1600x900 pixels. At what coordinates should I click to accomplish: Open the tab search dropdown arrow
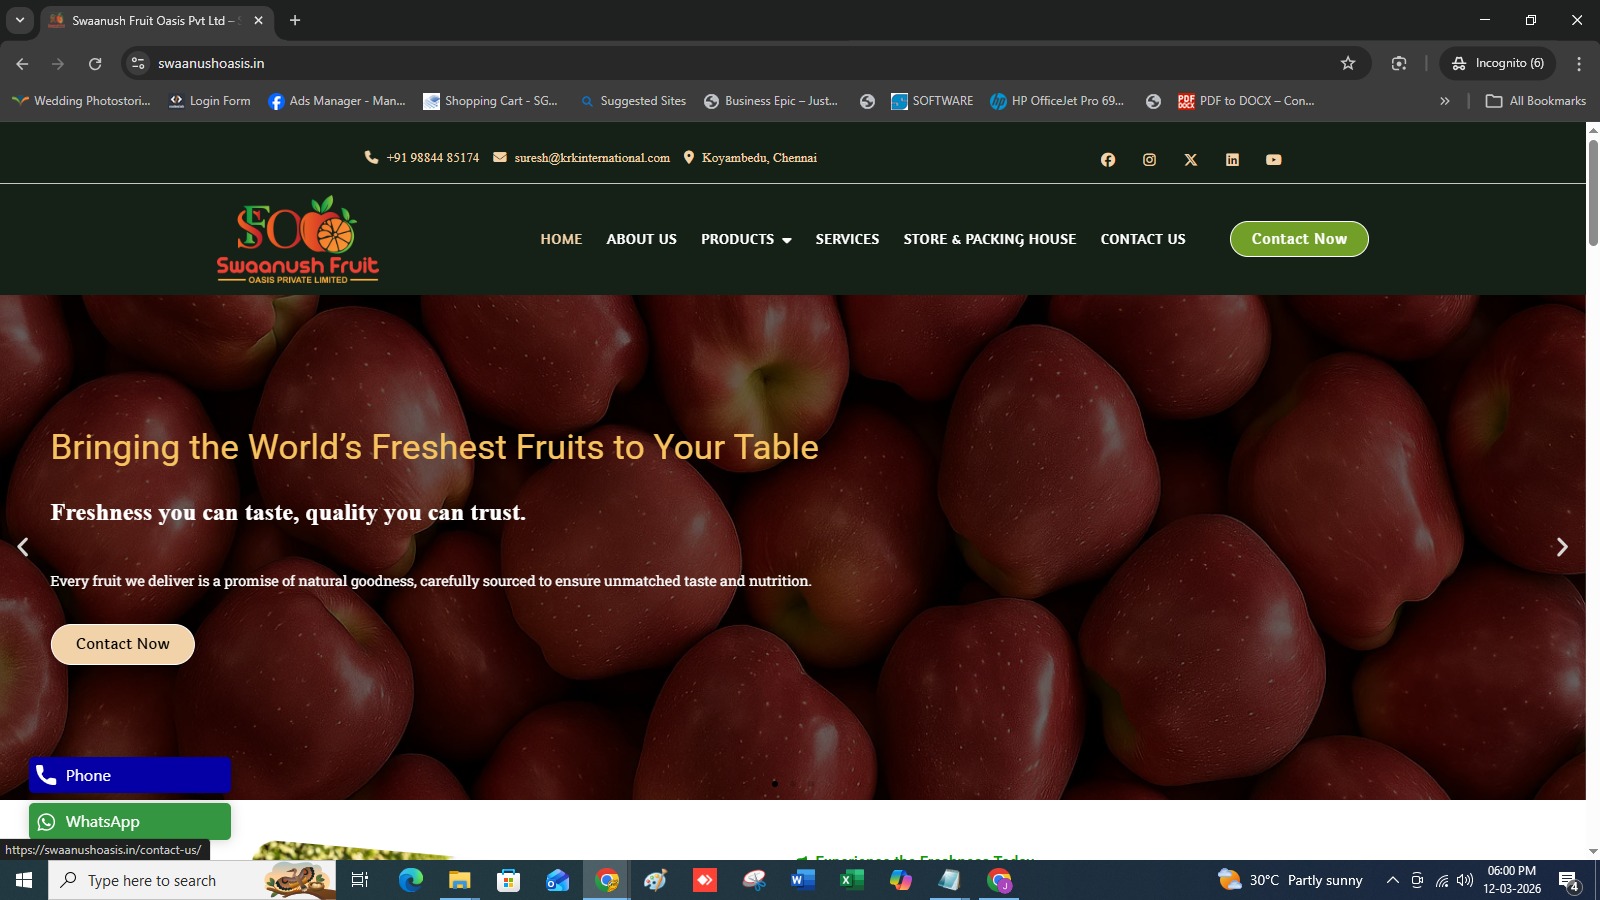[x=19, y=20]
